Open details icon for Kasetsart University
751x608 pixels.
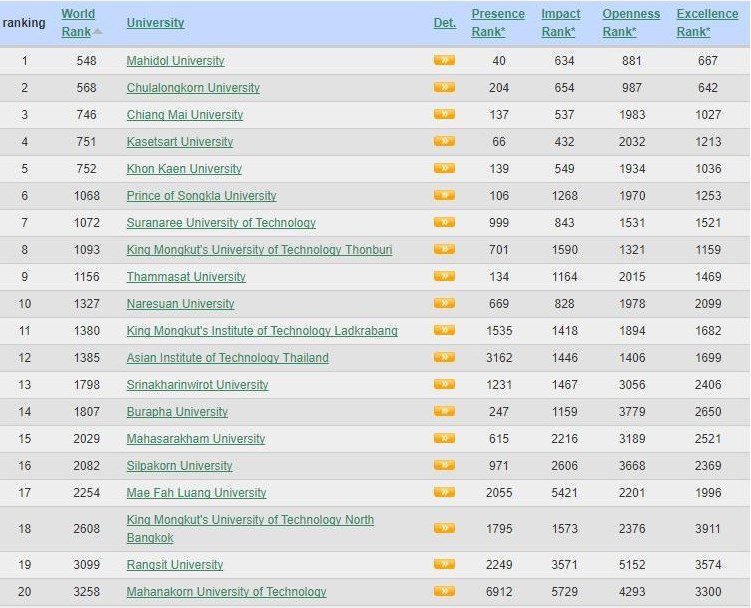coord(444,141)
